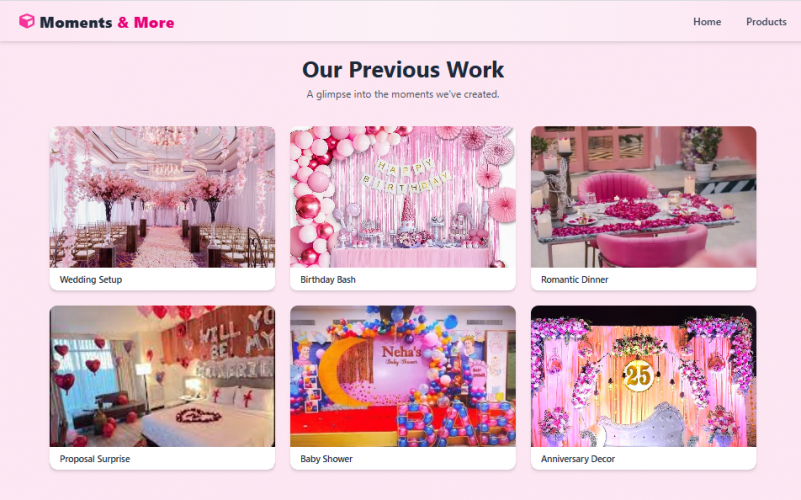Viewport: 801px width, 500px height.
Task: Open the Anniversary Decor photo
Action: pyautogui.click(x=644, y=376)
